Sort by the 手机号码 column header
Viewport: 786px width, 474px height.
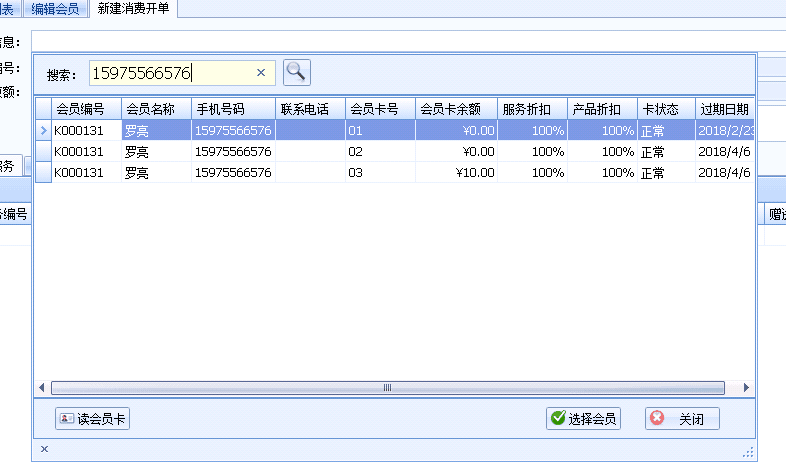(x=232, y=108)
